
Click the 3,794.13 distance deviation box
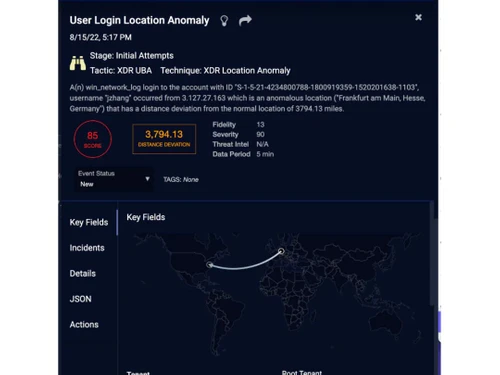pos(164,139)
